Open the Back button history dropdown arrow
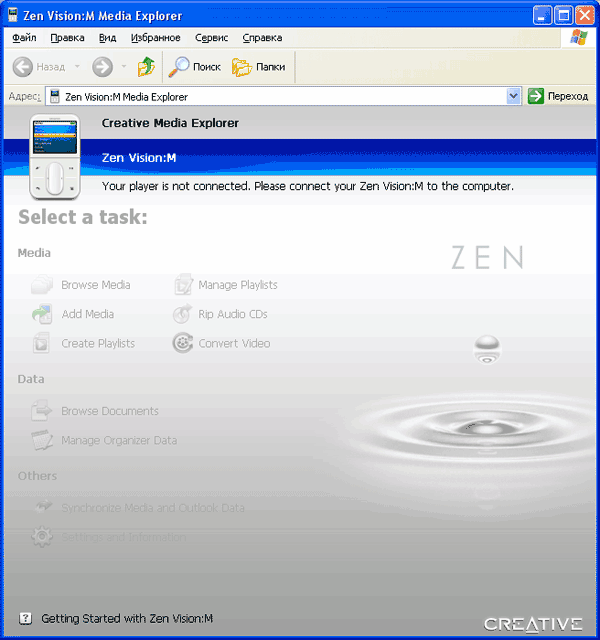The image size is (600, 640). click(x=77, y=66)
